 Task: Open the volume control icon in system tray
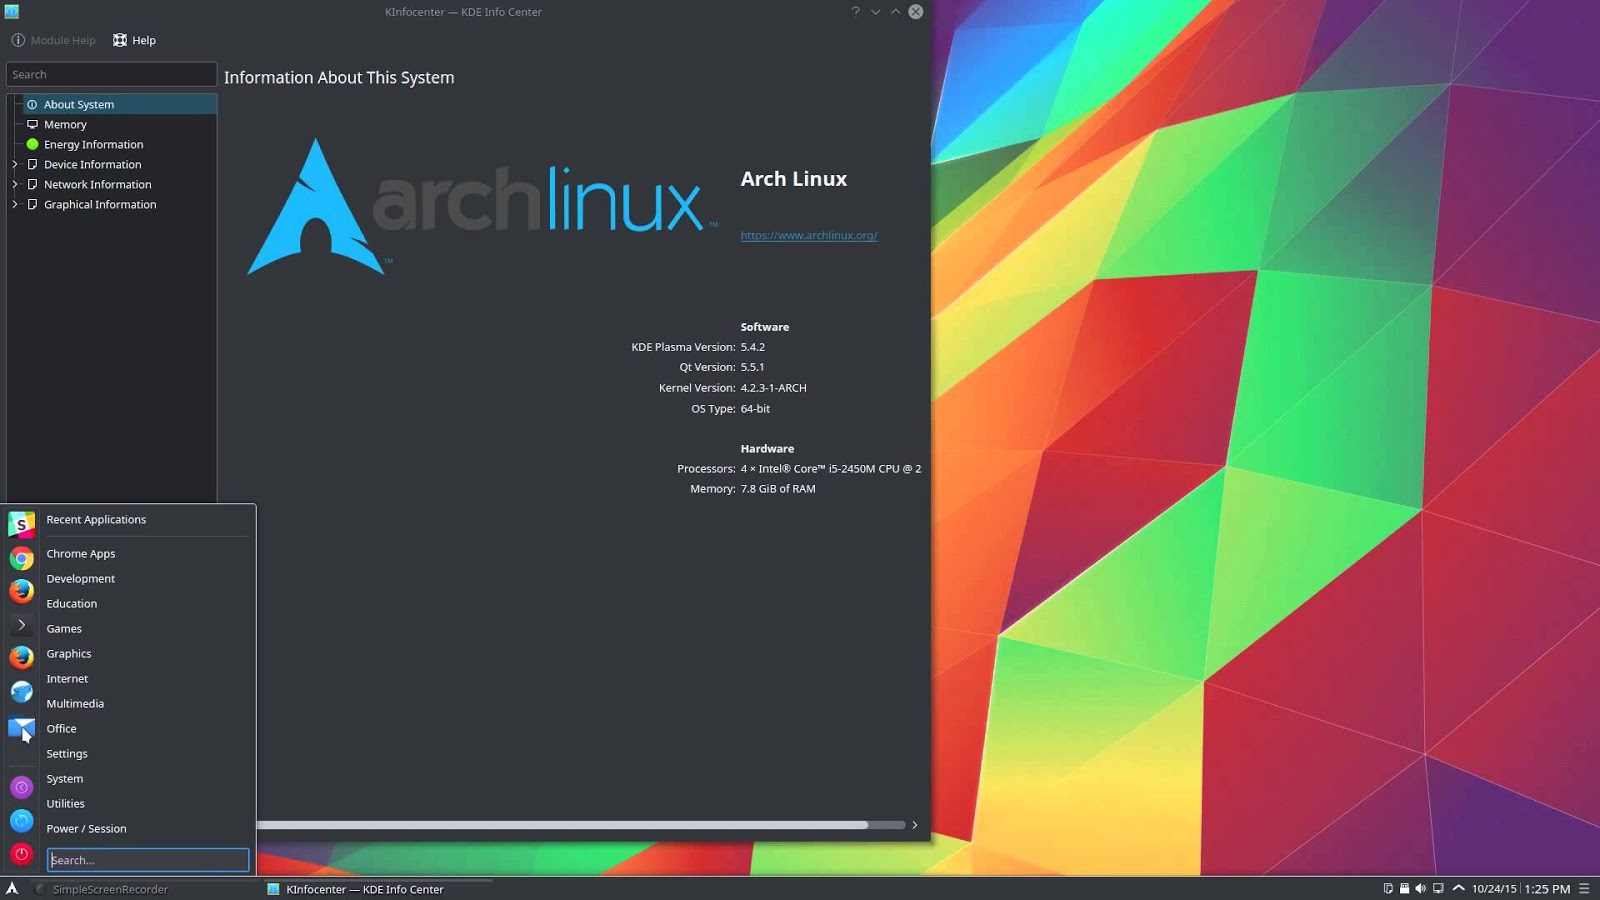[1420, 888]
